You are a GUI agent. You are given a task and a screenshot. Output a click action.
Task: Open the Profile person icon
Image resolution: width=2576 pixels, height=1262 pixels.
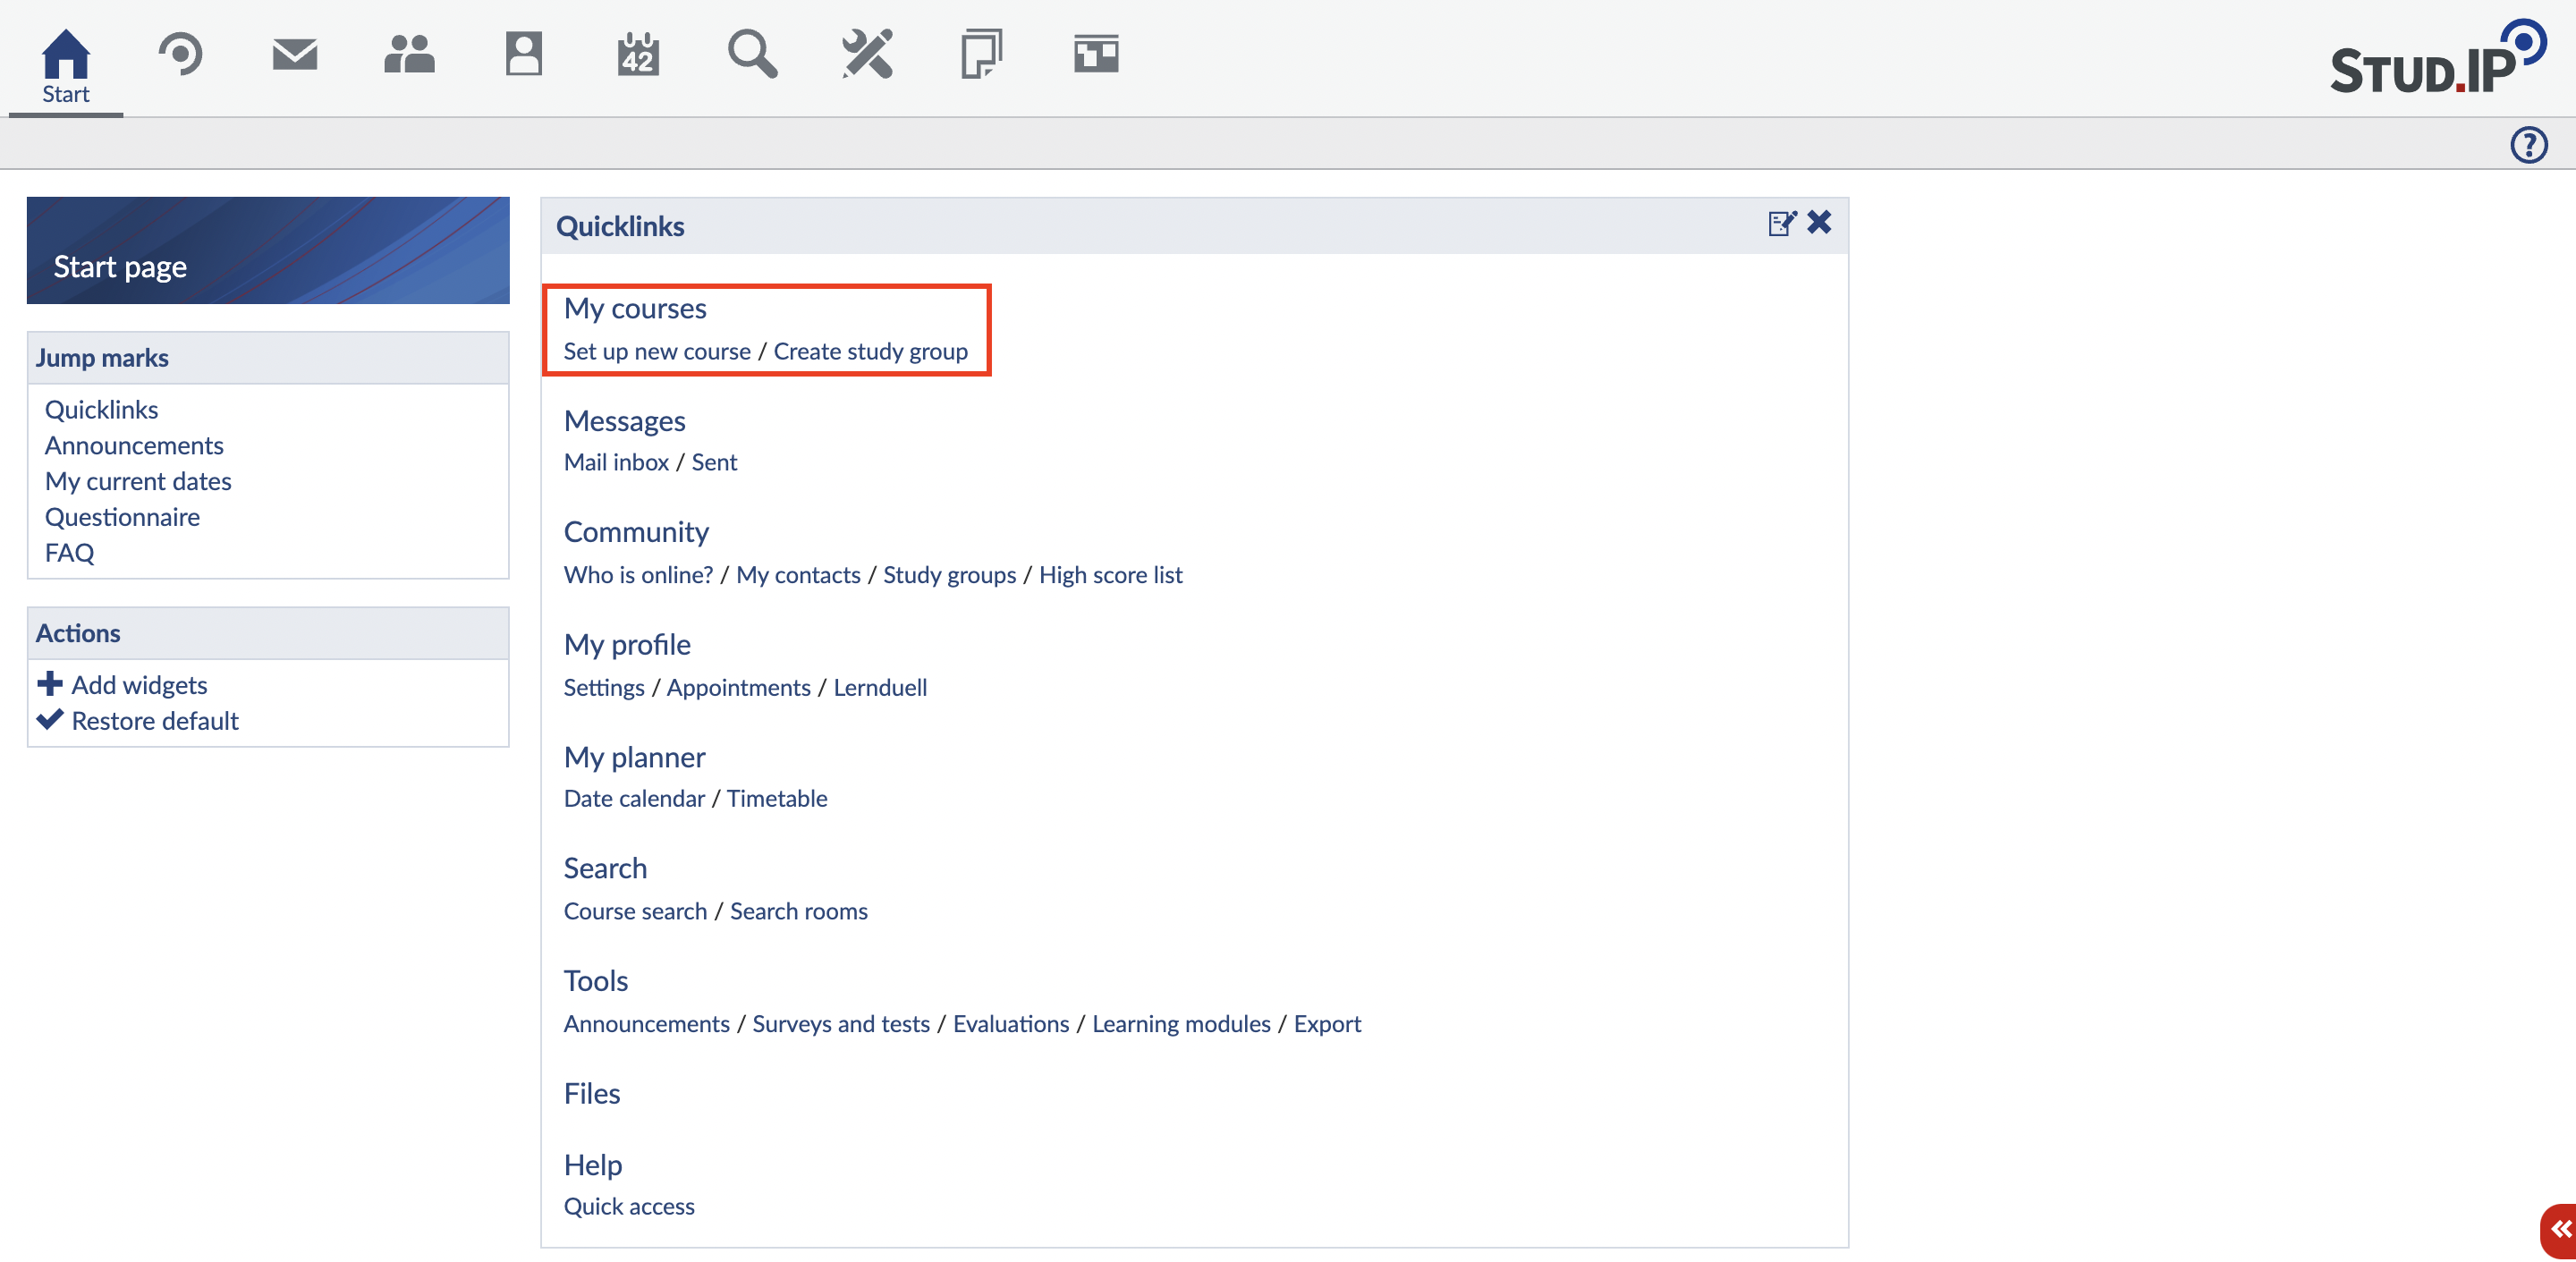pyautogui.click(x=523, y=54)
